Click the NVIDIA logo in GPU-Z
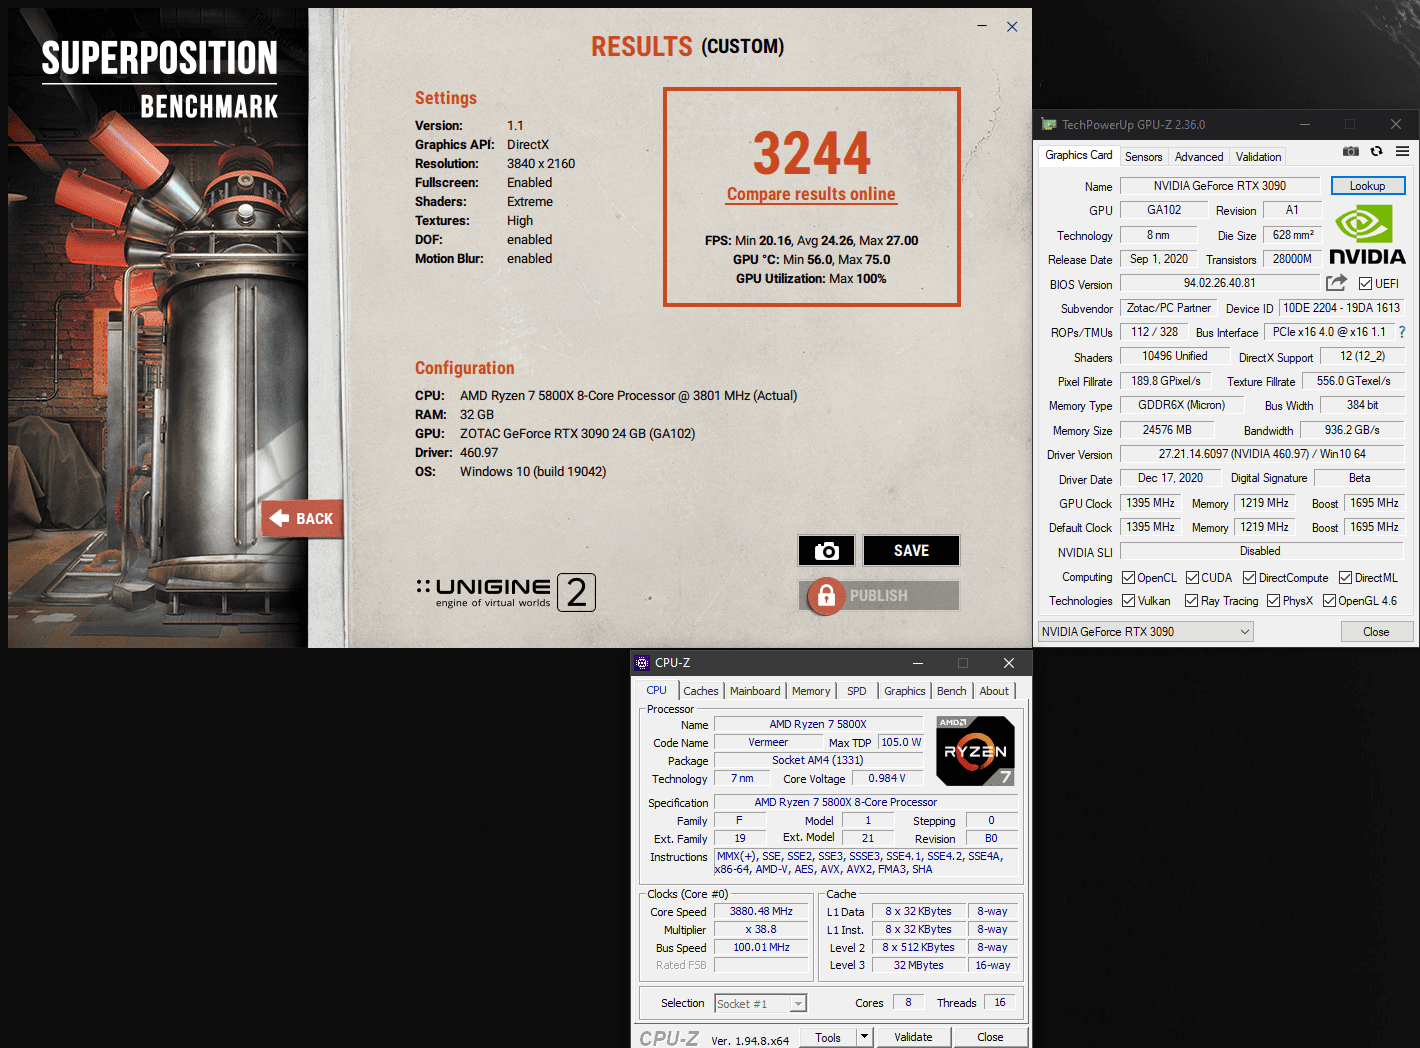The height and width of the screenshot is (1048, 1420). click(1367, 234)
